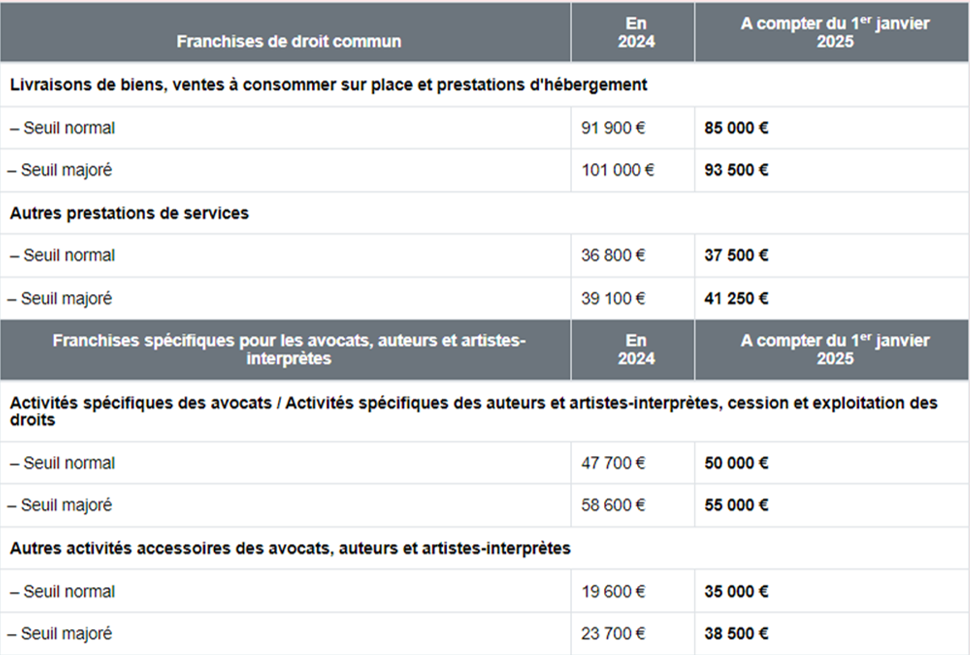Select the 85 000 € value
Image resolution: width=970 pixels, height=655 pixels.
click(736, 128)
